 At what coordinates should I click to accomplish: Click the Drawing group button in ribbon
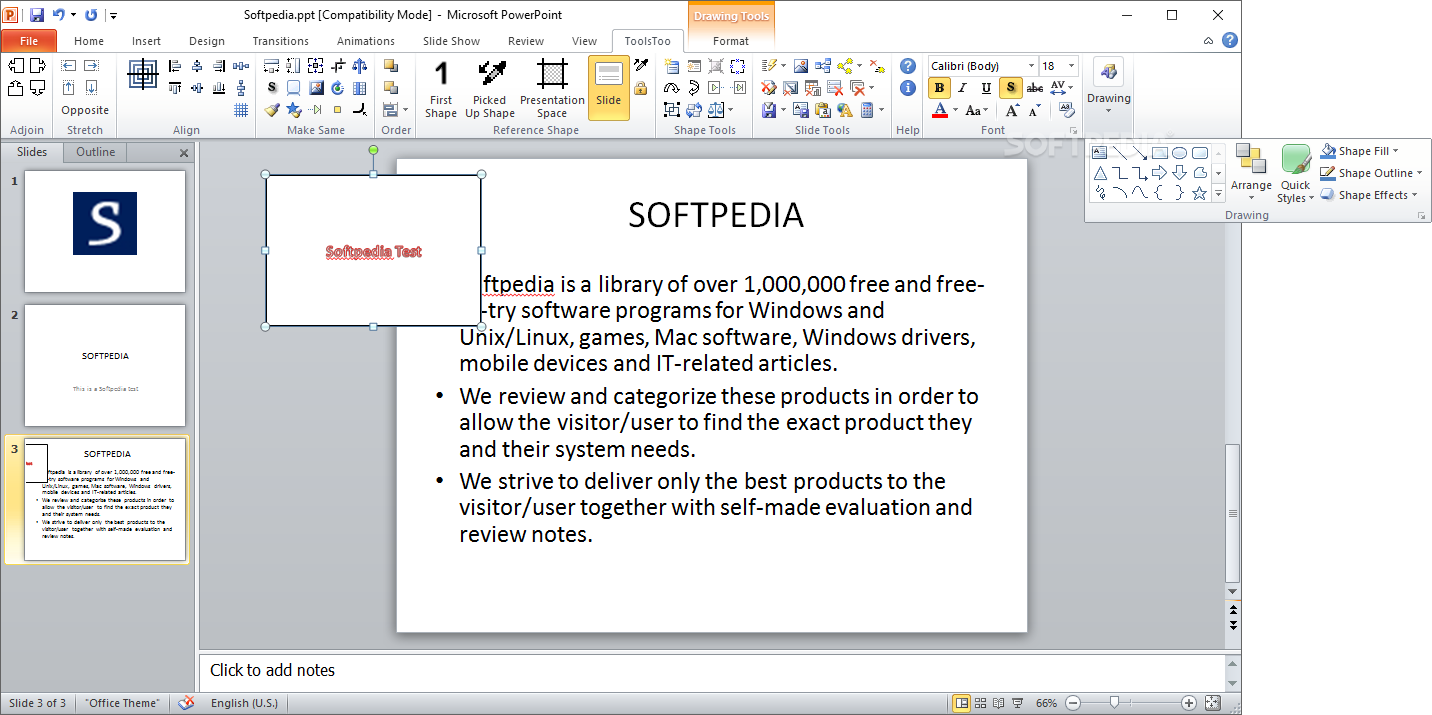pyautogui.click(x=1109, y=85)
